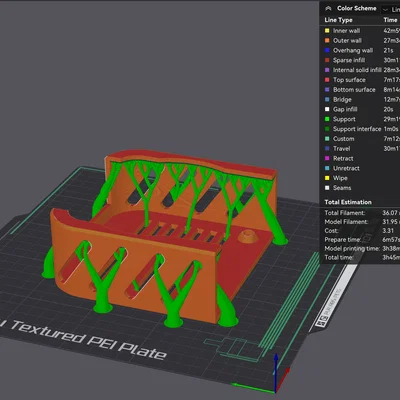Click the Line Type column header
The width and height of the screenshot is (400, 400).
point(338,20)
